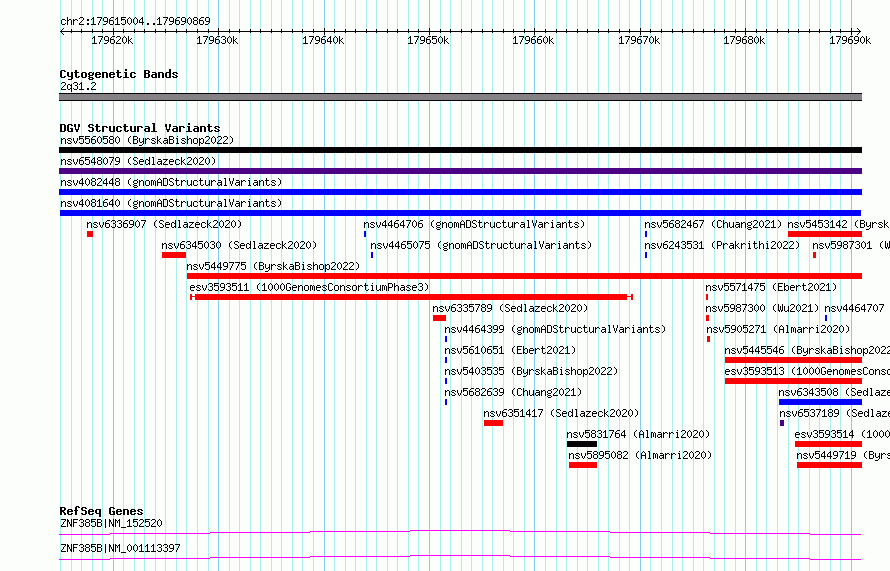Select the red nsv6345030 variant bar
The height and width of the screenshot is (571, 890).
coord(174,255)
